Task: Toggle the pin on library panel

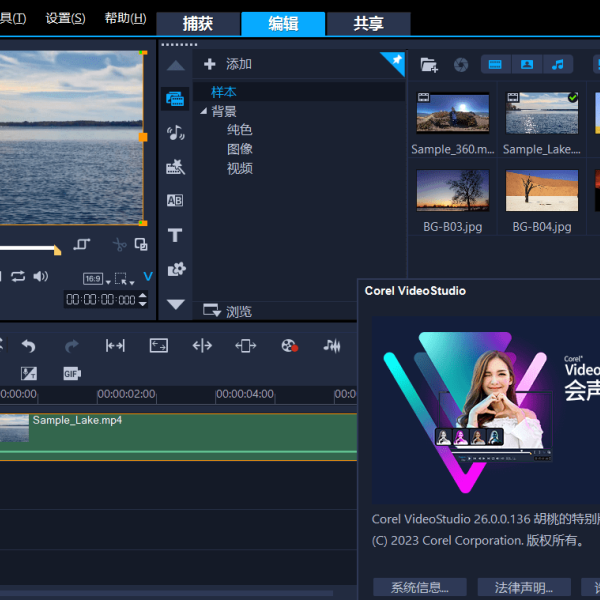Action: tap(395, 61)
